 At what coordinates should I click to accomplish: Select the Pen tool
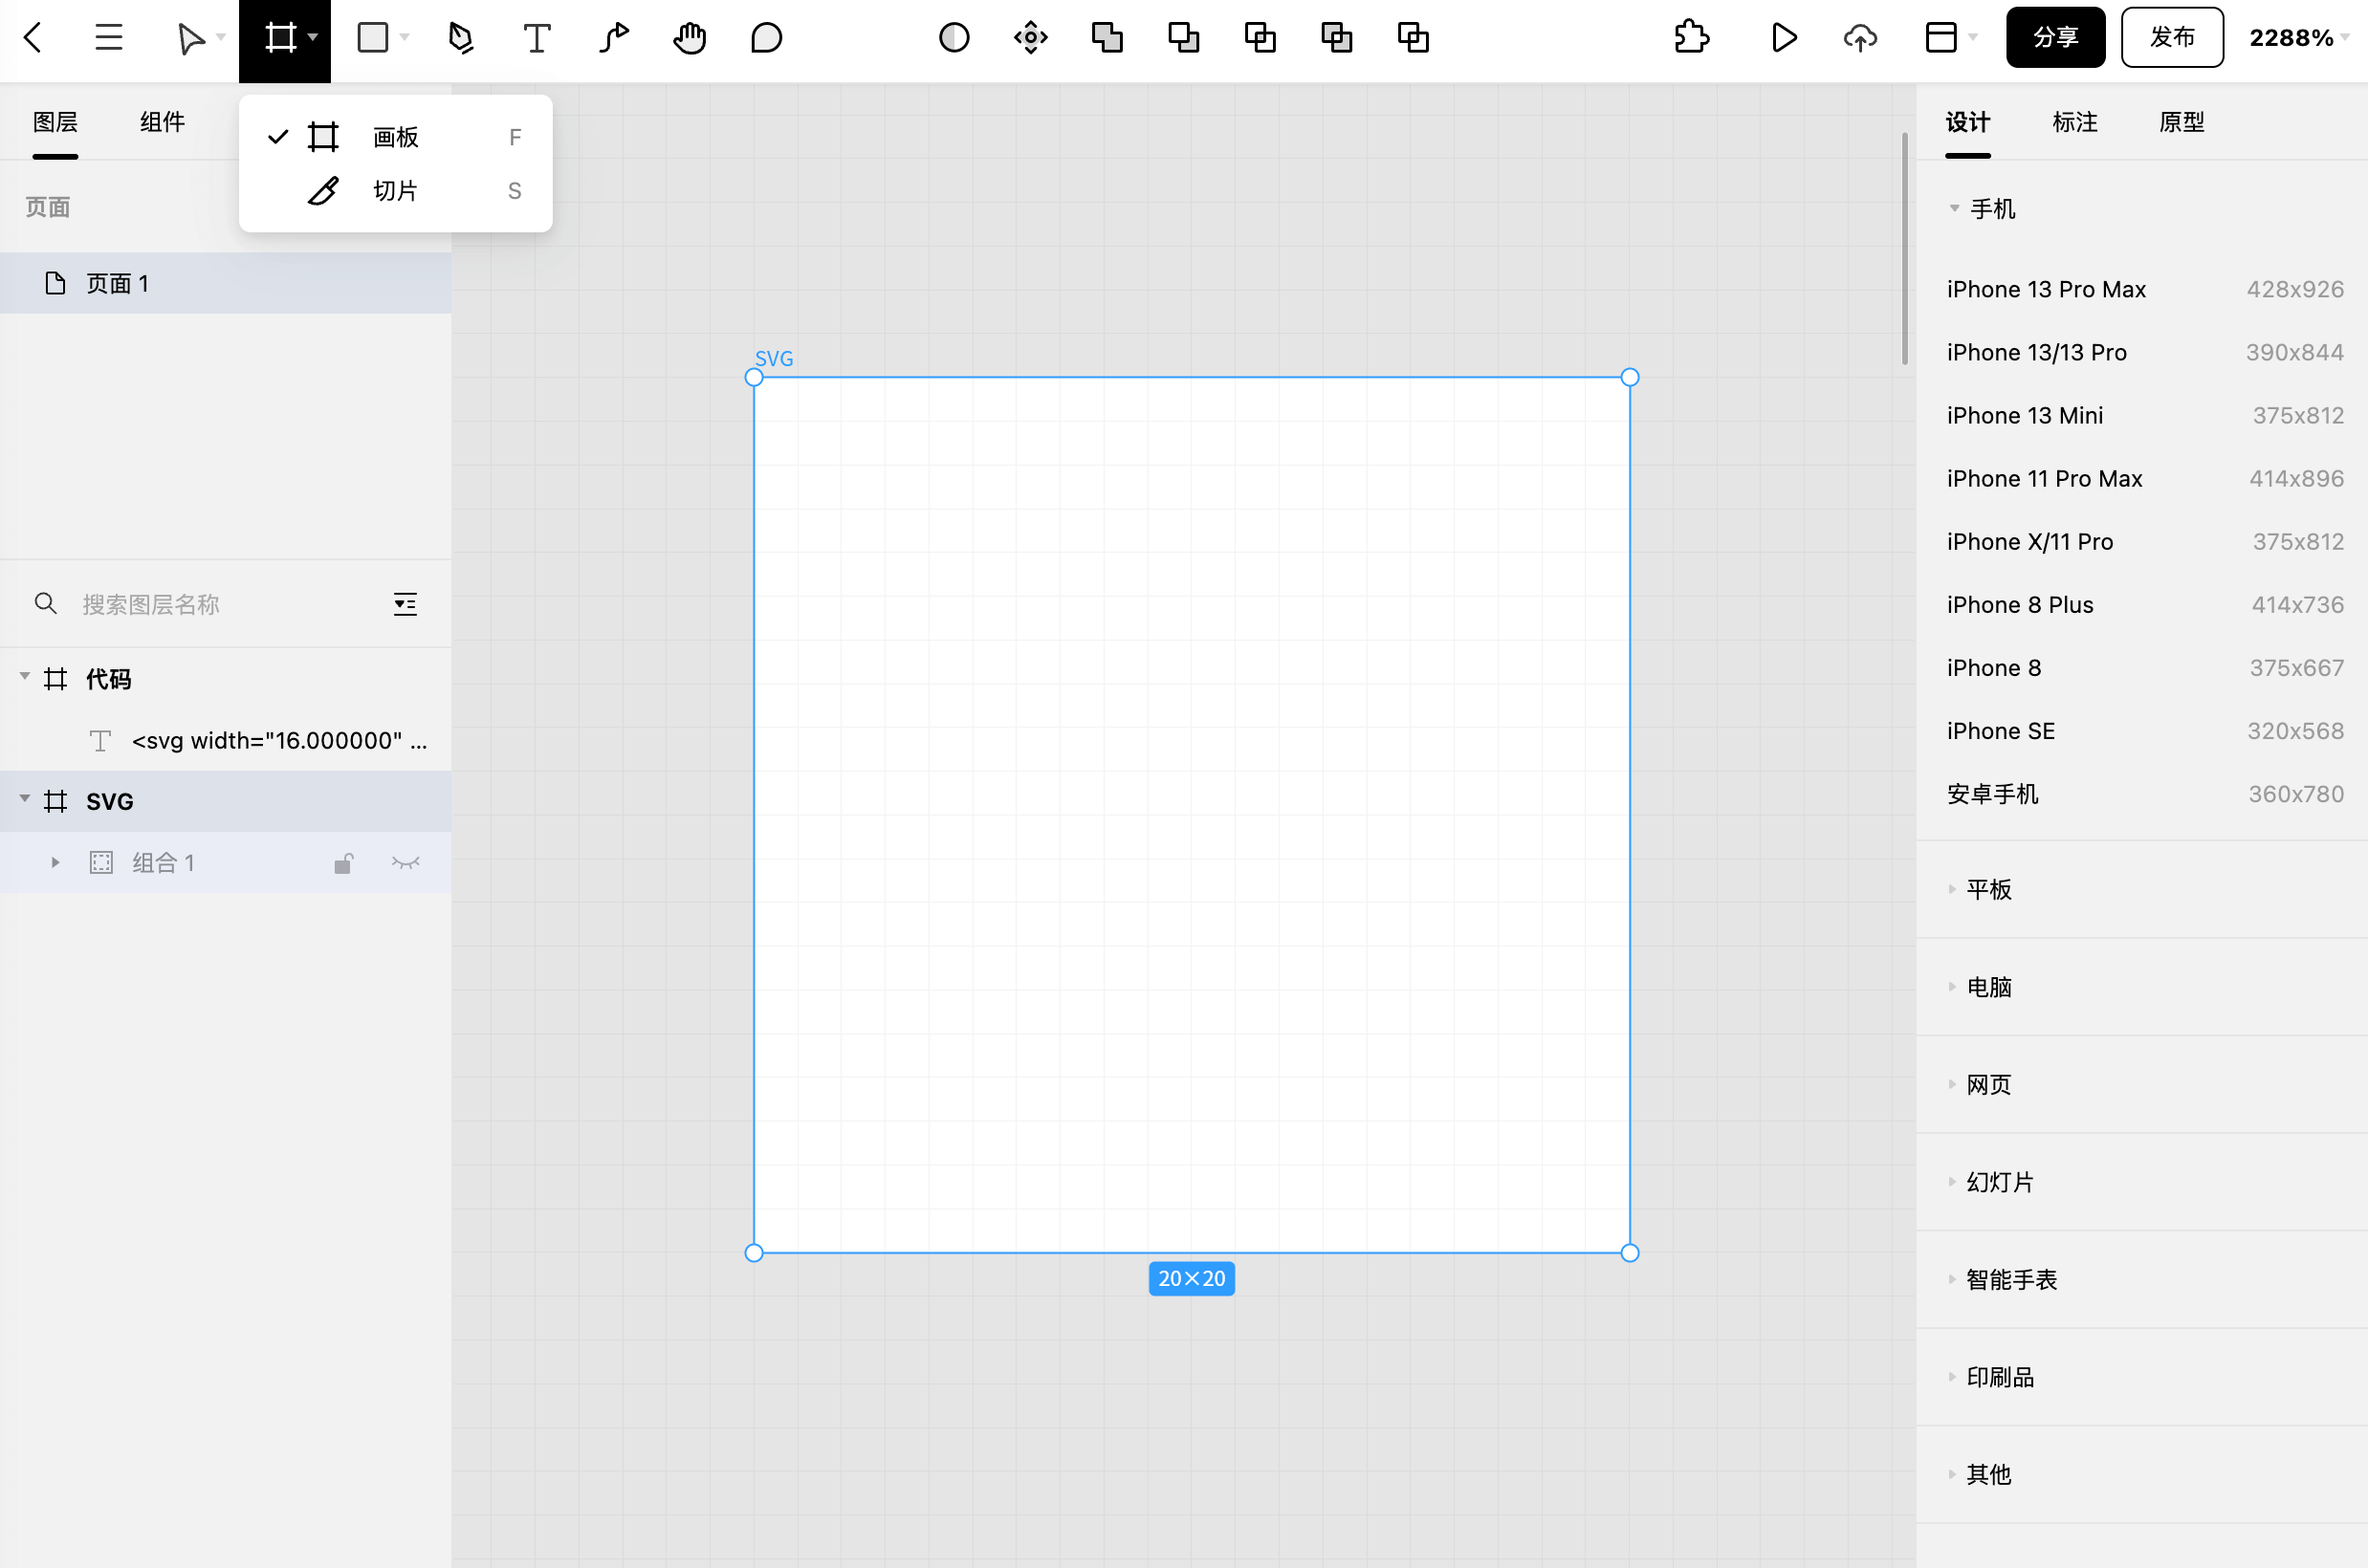[x=460, y=38]
